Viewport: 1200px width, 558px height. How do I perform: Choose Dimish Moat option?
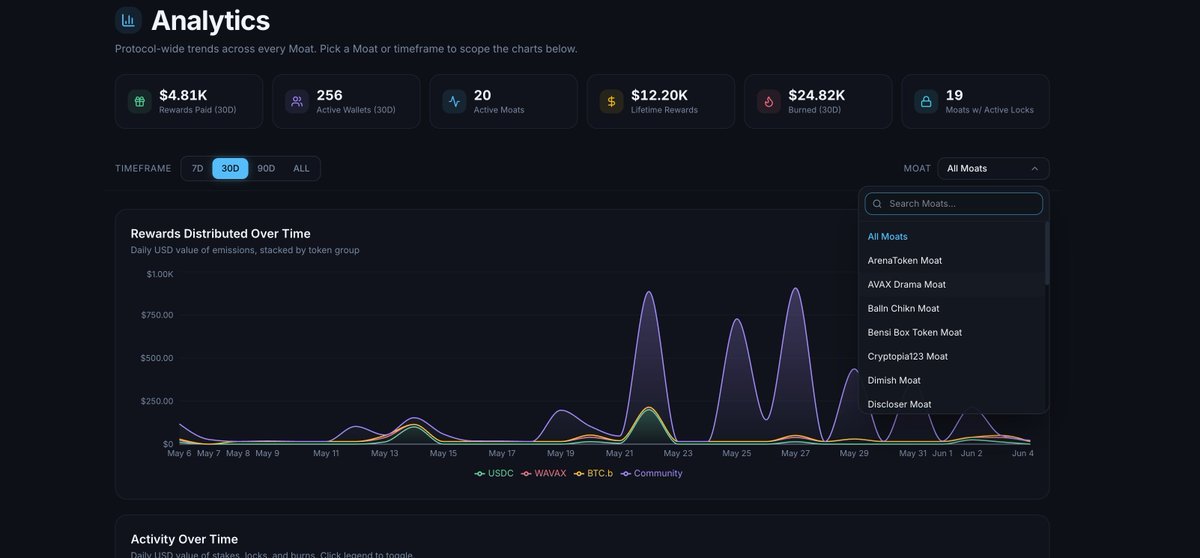pyautogui.click(x=951, y=380)
